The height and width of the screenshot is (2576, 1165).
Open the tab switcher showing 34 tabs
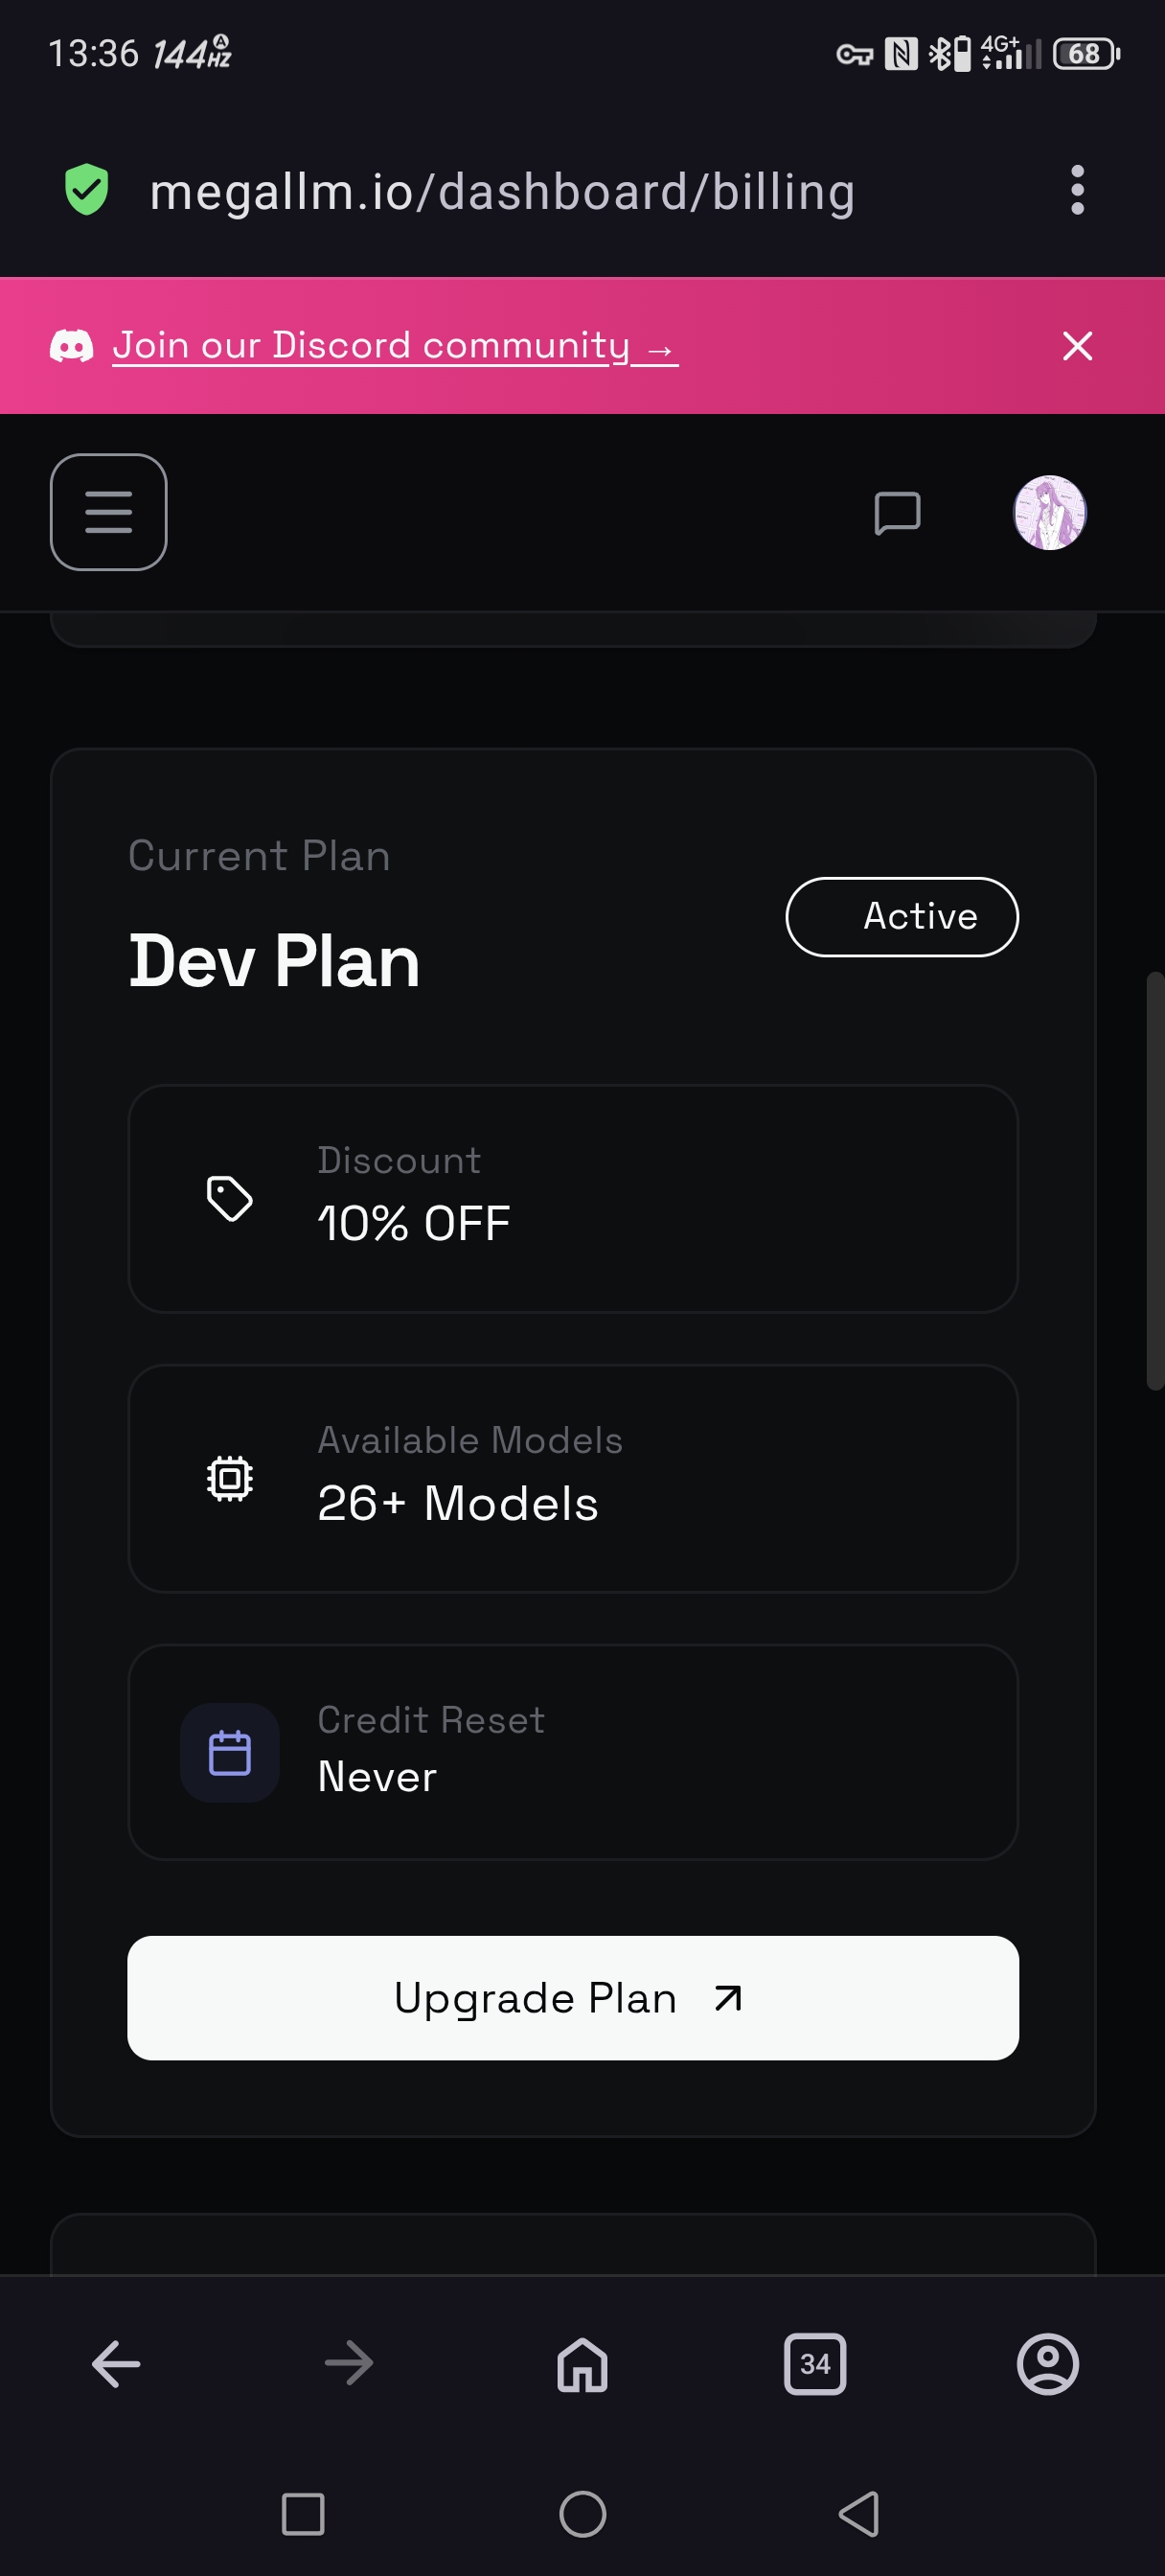pos(815,2364)
